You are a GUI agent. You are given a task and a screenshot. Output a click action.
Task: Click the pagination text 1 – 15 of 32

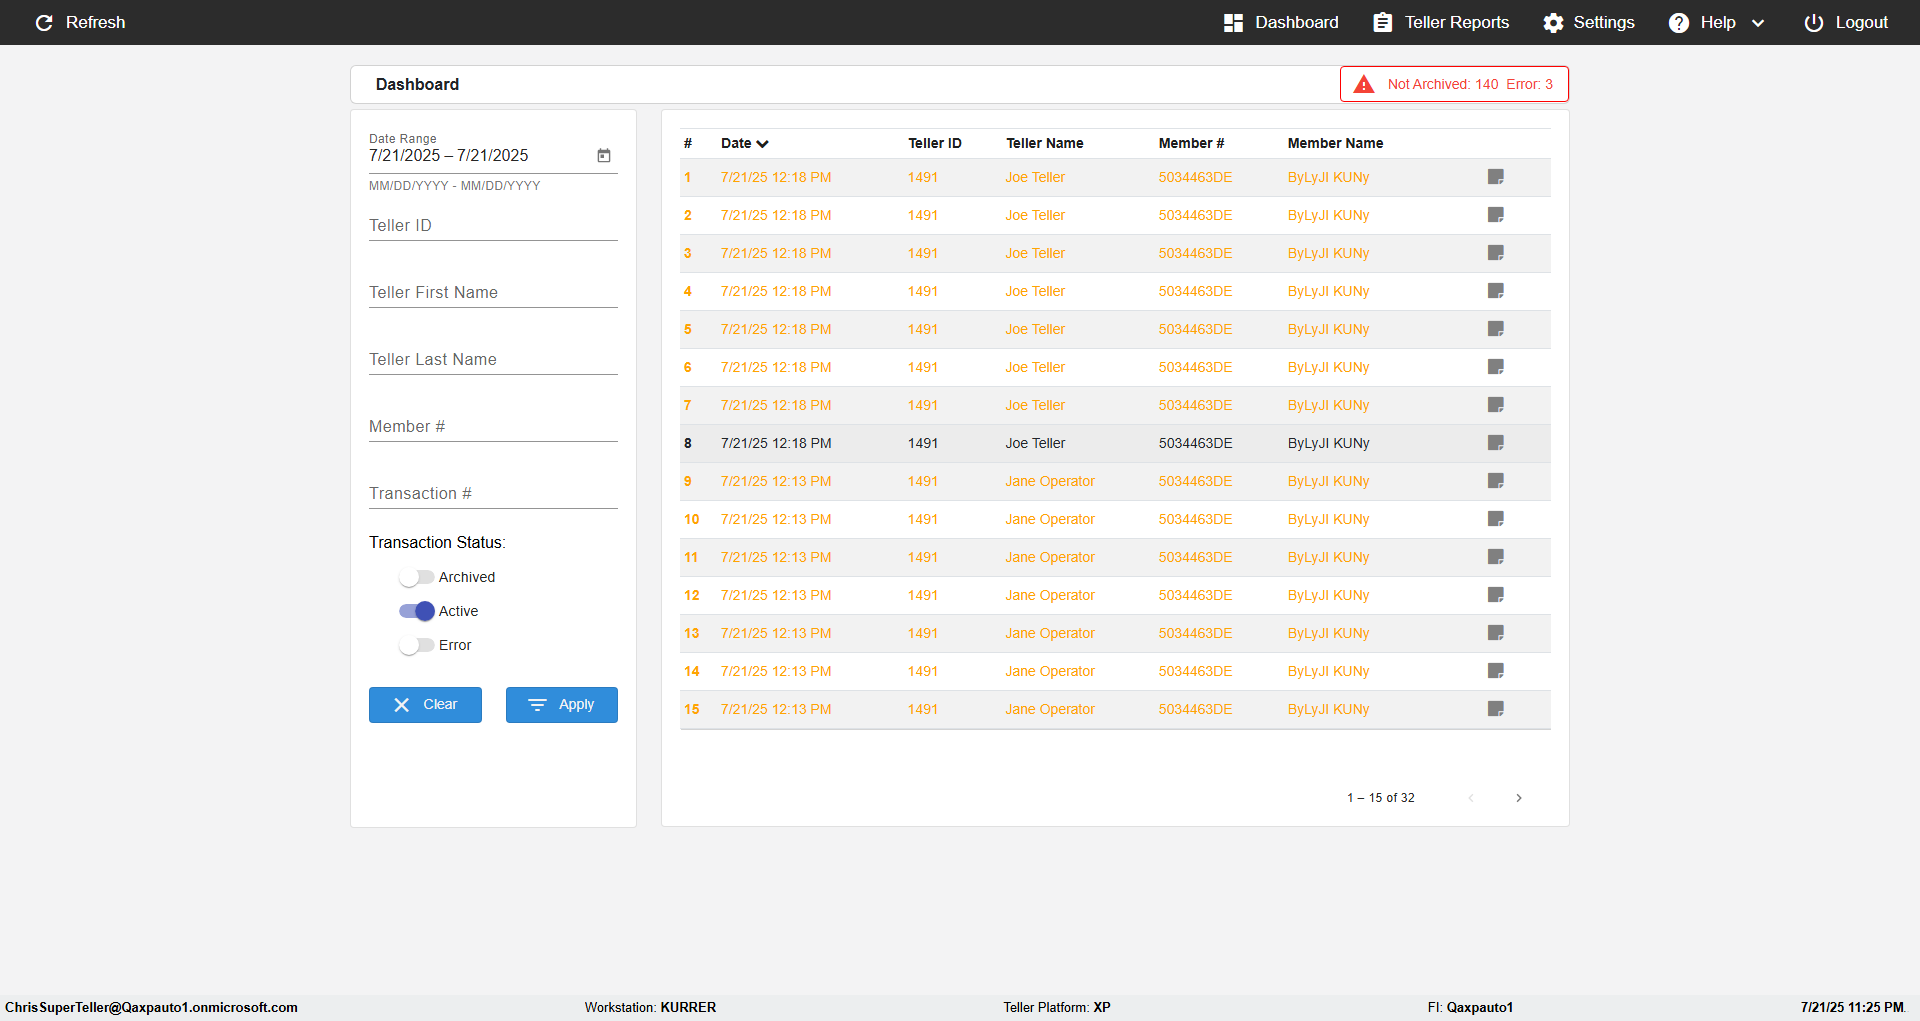pyautogui.click(x=1380, y=798)
